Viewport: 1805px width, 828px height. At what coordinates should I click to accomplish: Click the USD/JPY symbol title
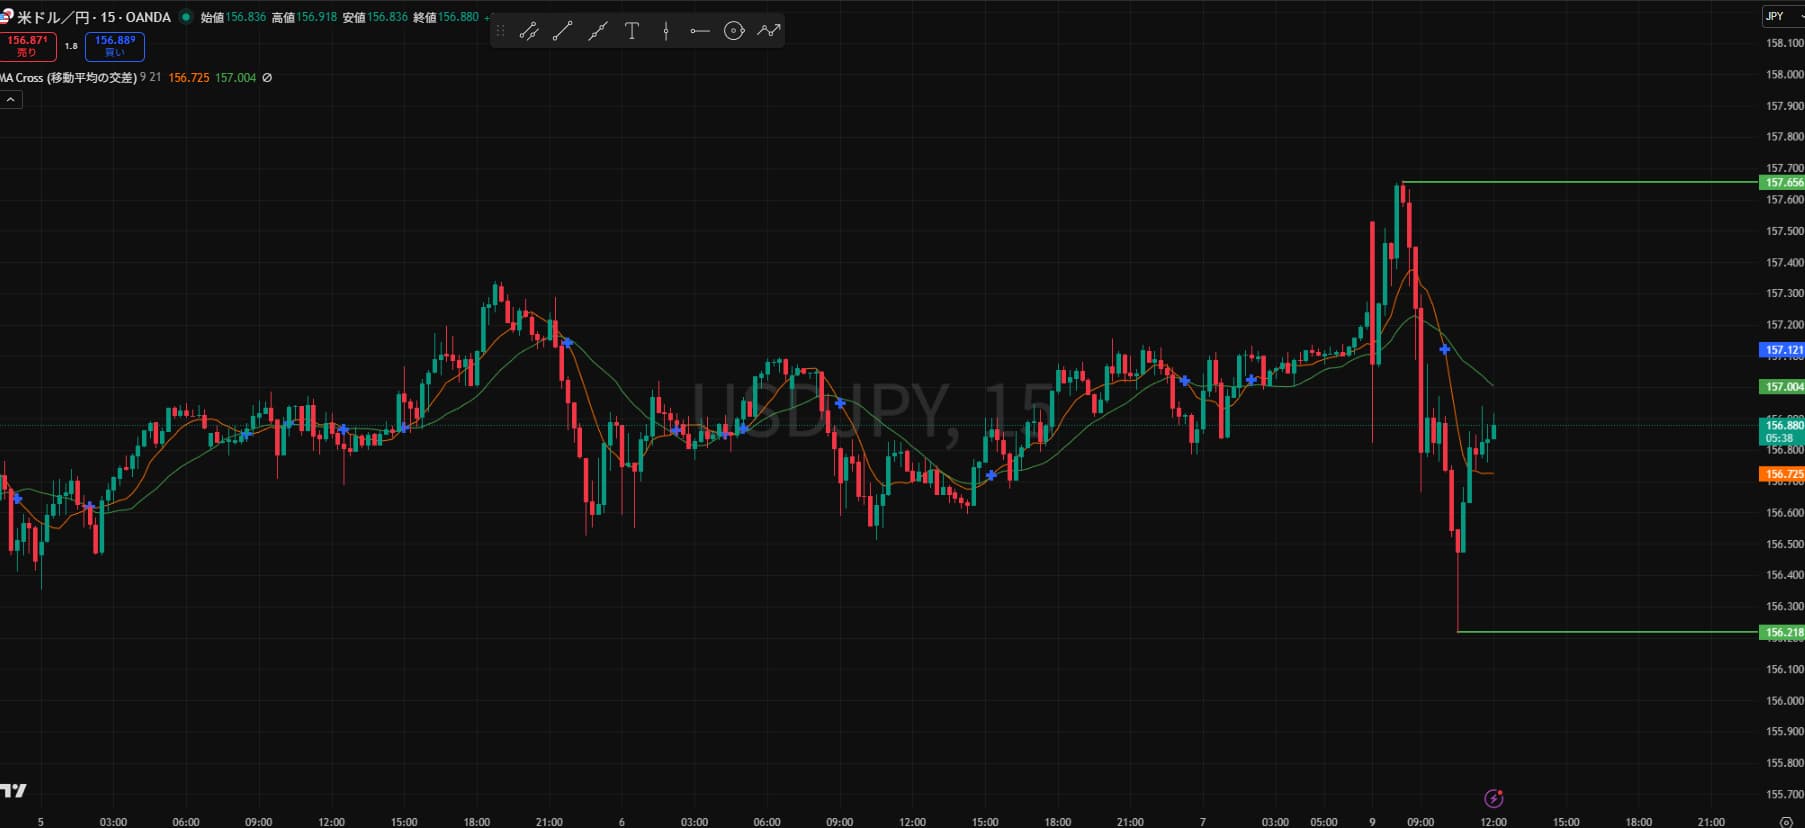tap(94, 17)
